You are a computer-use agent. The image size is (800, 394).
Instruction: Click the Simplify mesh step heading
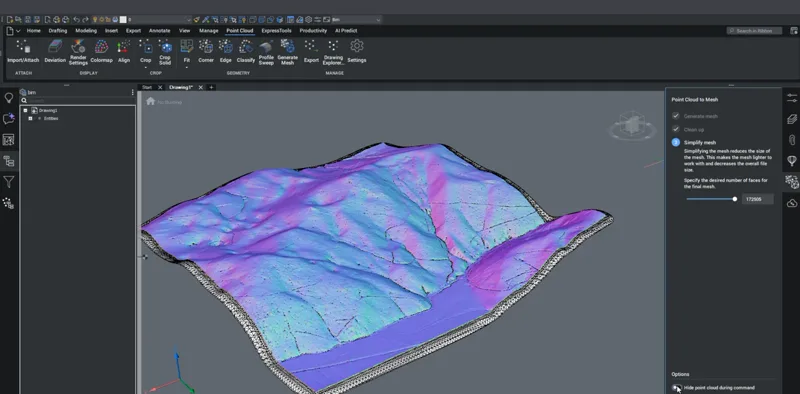tap(699, 142)
